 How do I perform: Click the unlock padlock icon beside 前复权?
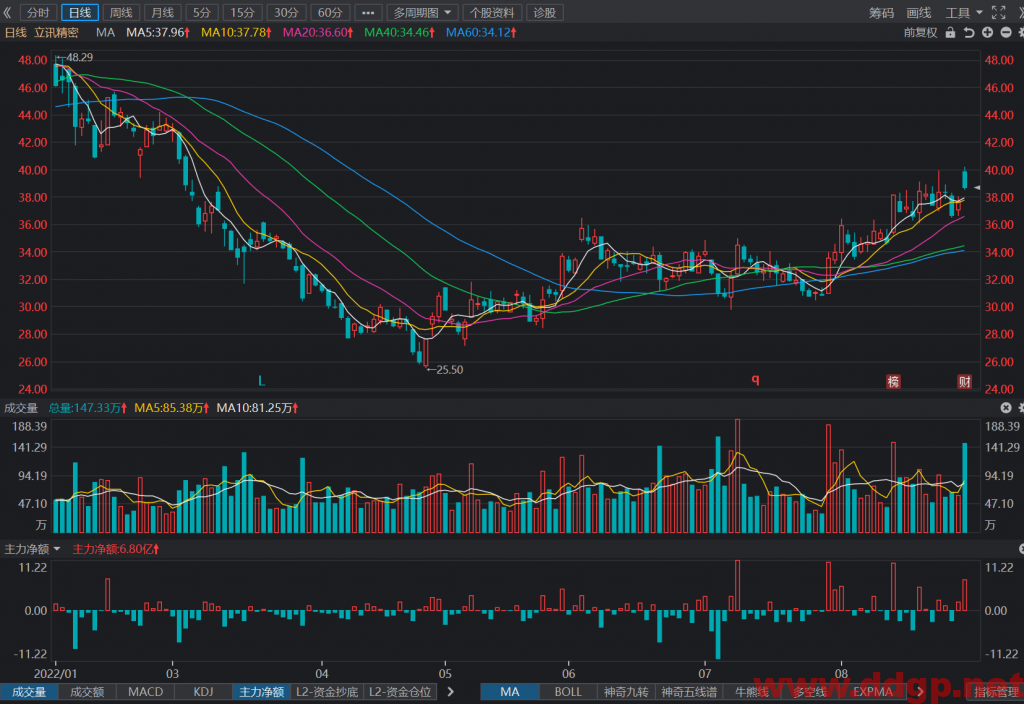coord(950,33)
